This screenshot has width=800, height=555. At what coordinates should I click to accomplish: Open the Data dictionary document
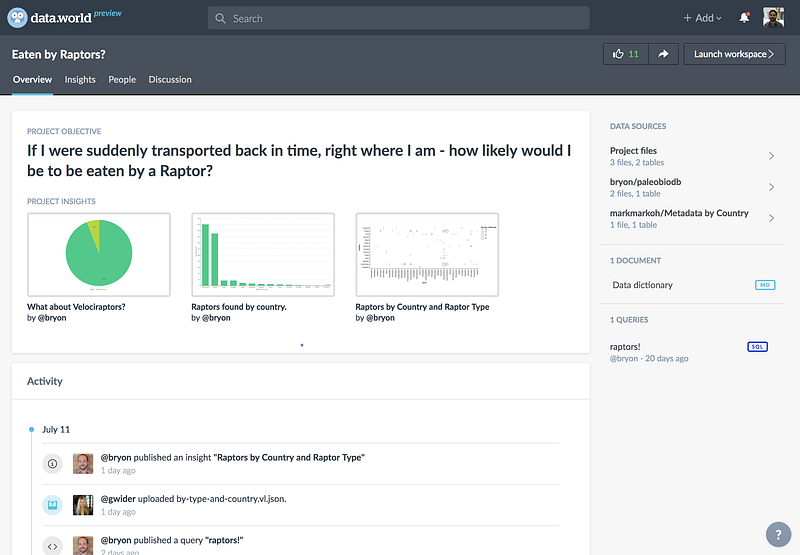642,285
